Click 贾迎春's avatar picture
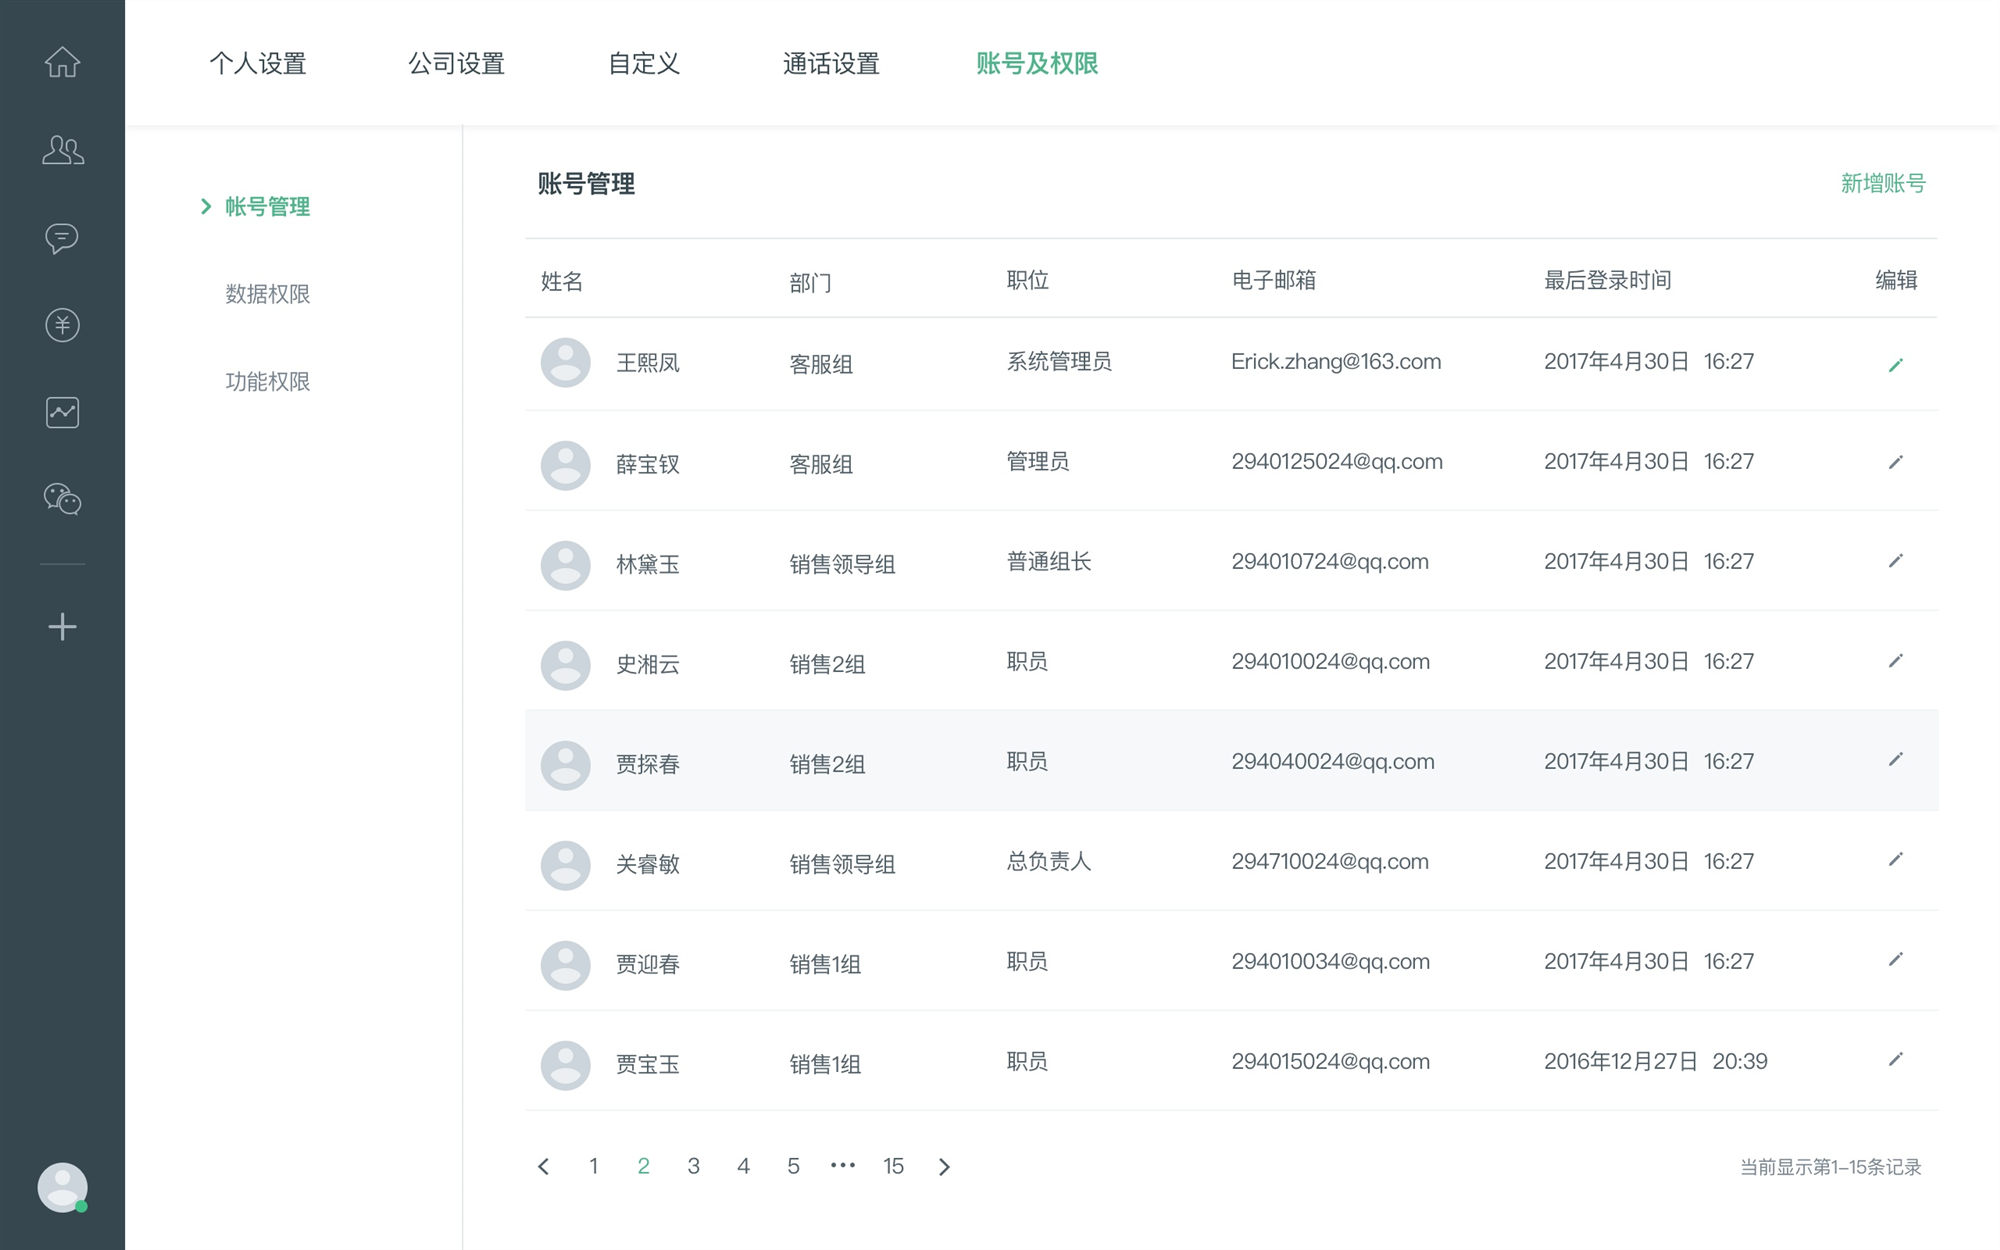This screenshot has width=2000, height=1250. tap(565, 965)
